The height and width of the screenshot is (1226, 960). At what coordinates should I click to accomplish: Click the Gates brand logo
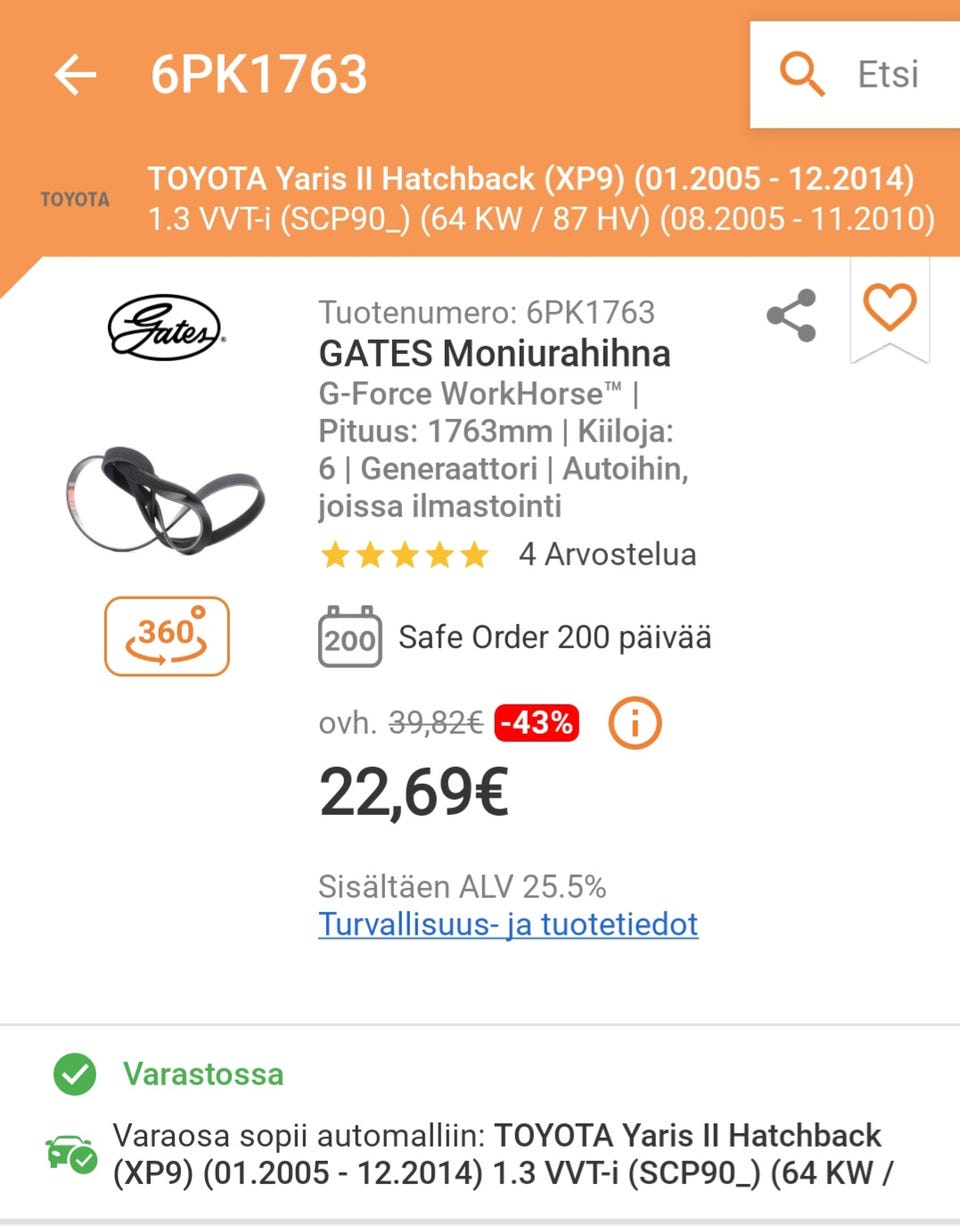pyautogui.click(x=166, y=327)
